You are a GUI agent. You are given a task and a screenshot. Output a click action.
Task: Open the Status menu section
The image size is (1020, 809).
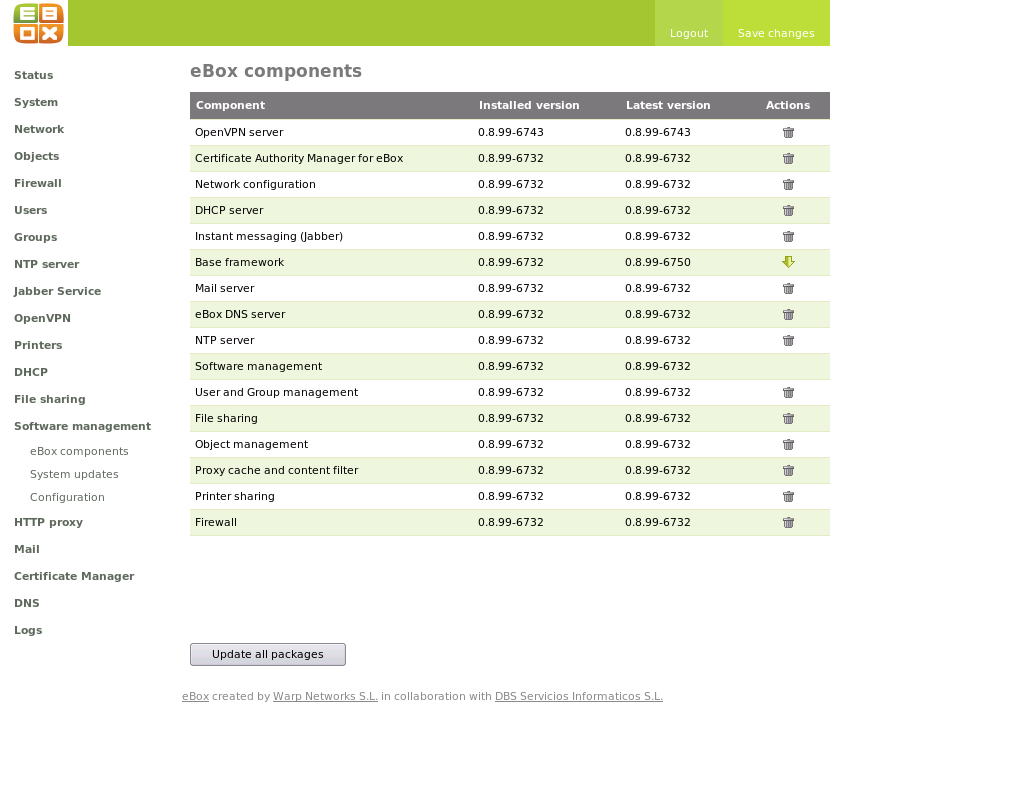coord(34,75)
